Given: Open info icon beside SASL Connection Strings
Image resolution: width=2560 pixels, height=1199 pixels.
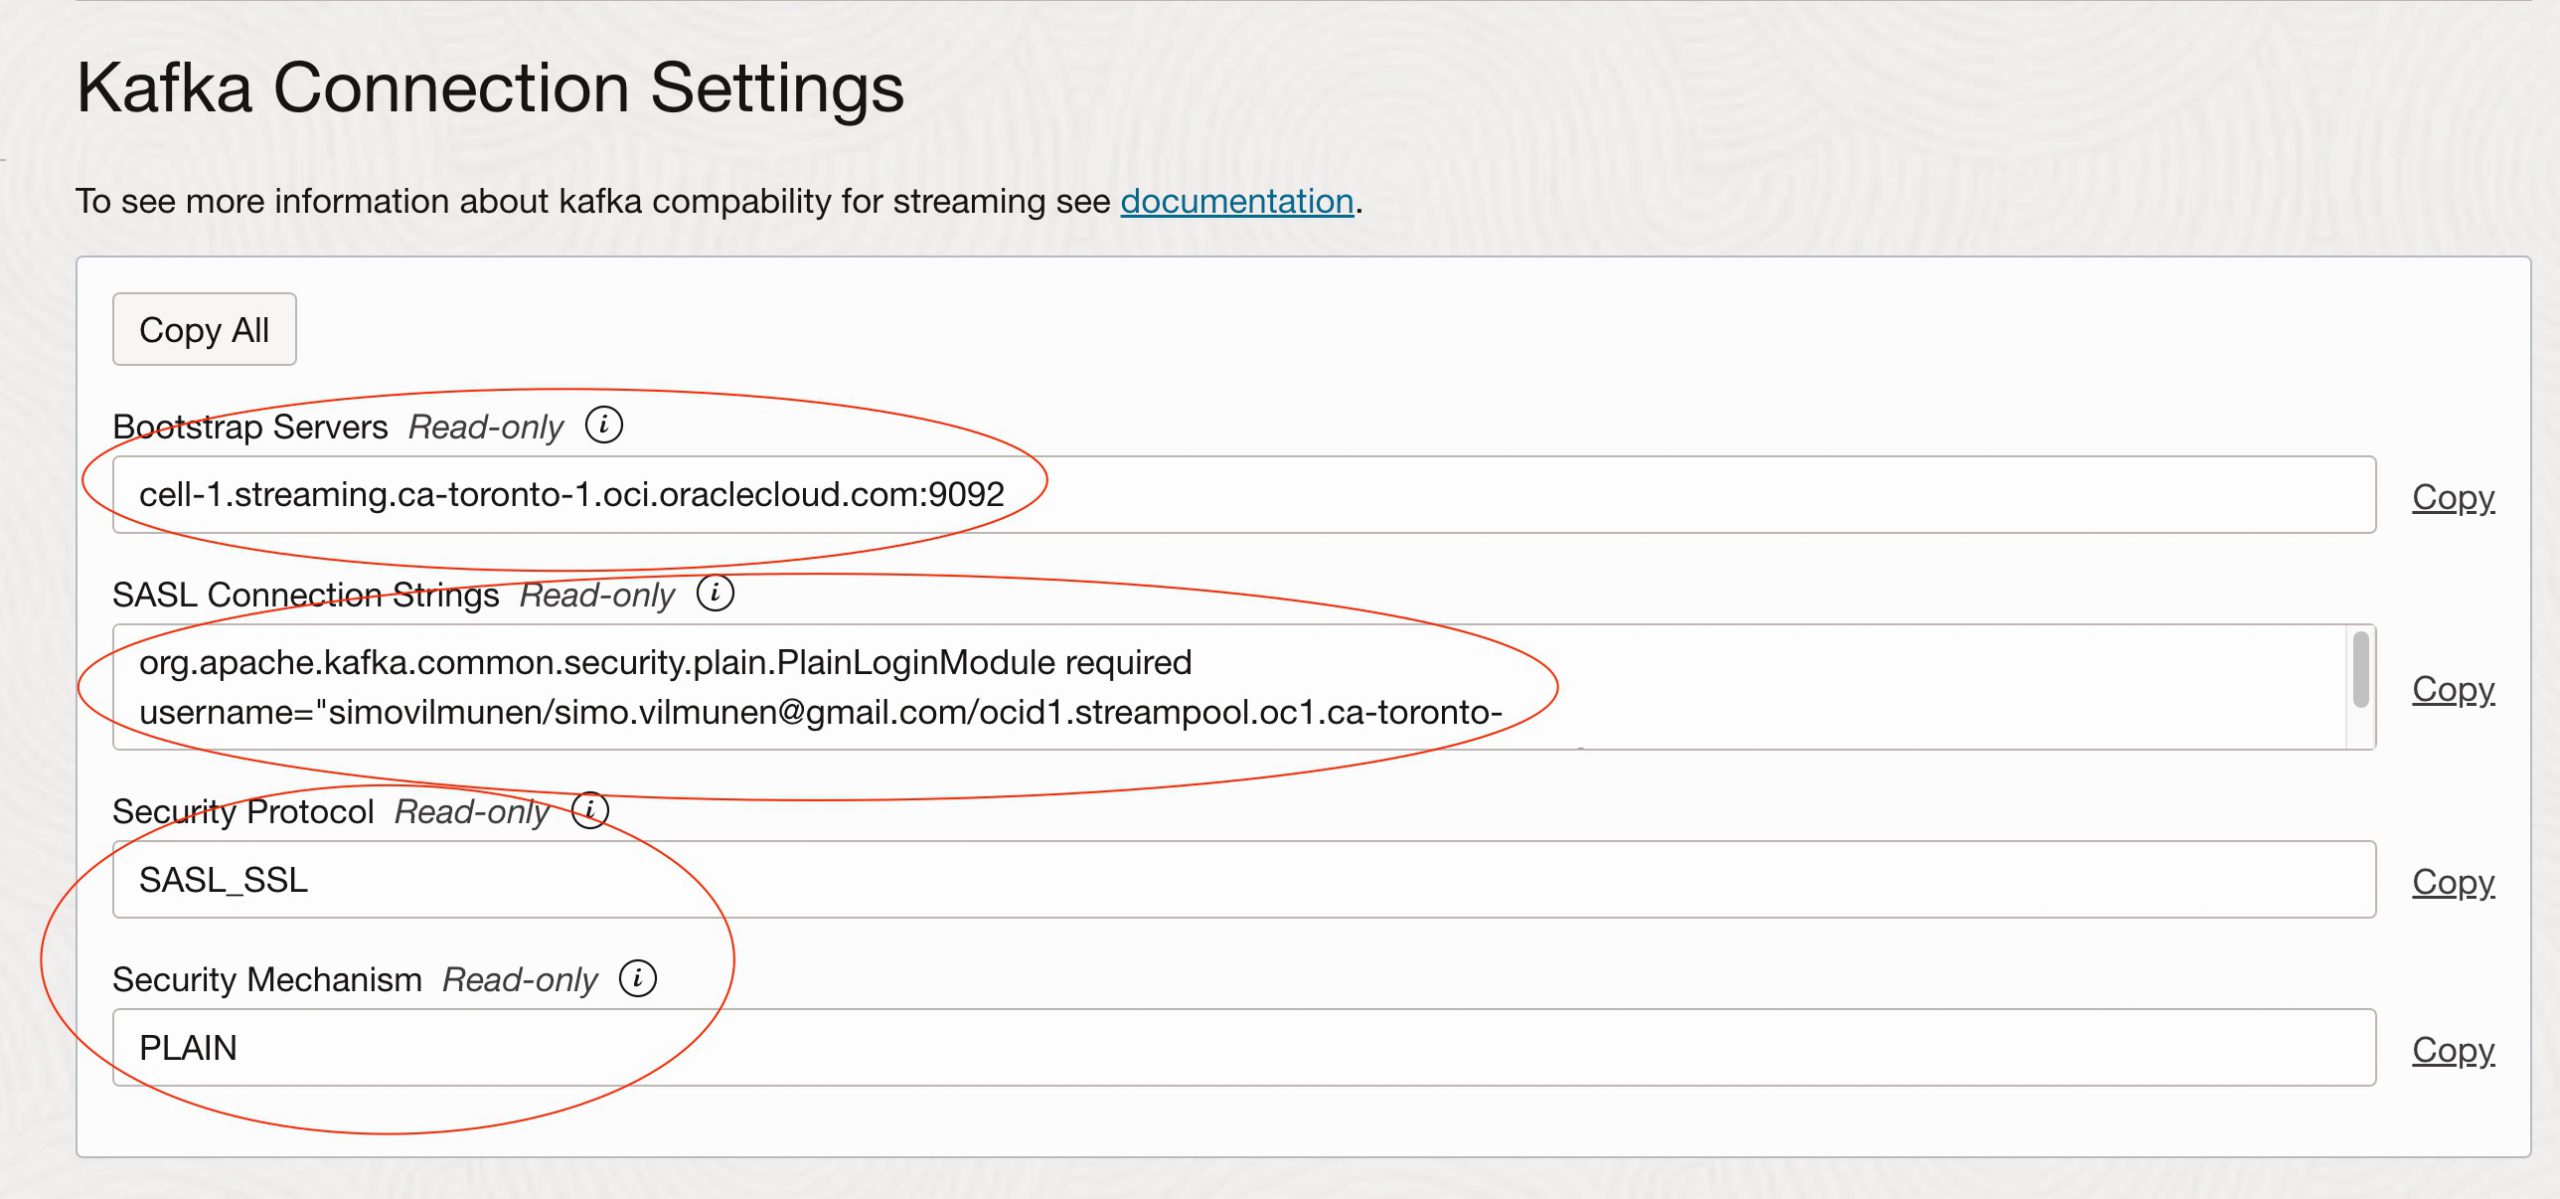Looking at the screenshot, I should [x=715, y=593].
